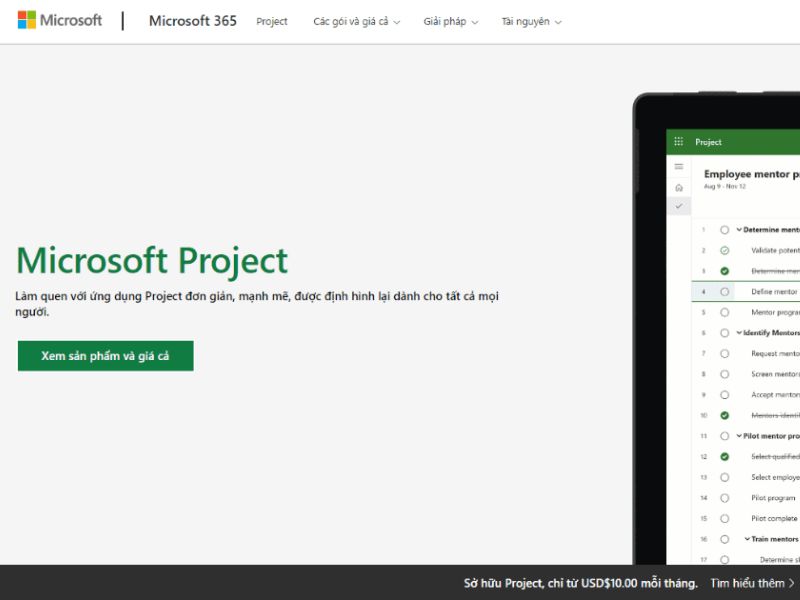
Task: Collapse the Train mentors group chevron
Action: tap(747, 539)
